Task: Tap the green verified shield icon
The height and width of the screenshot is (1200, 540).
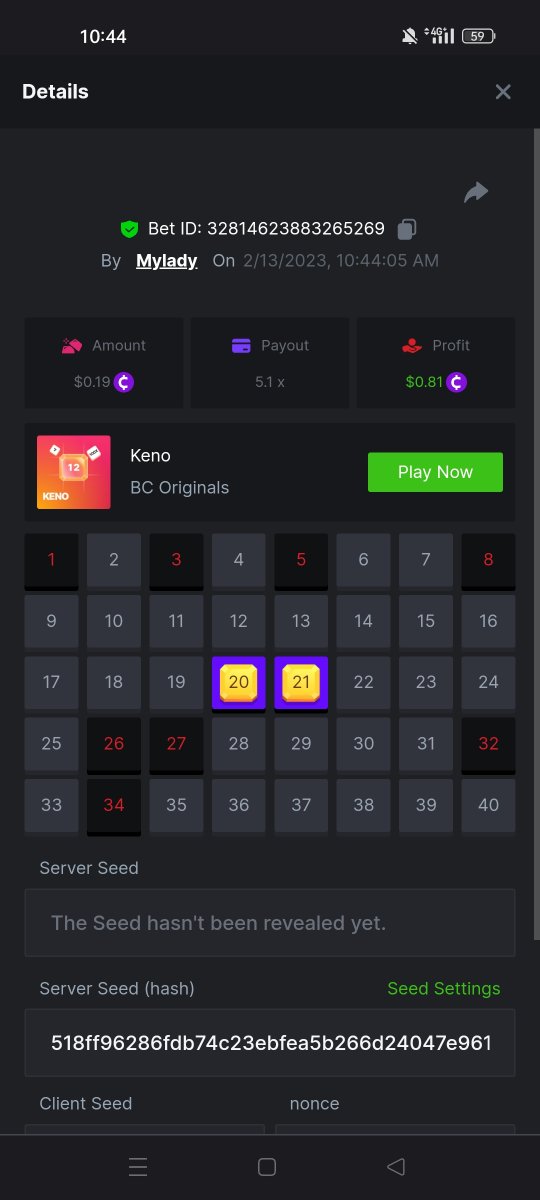Action: (129, 229)
